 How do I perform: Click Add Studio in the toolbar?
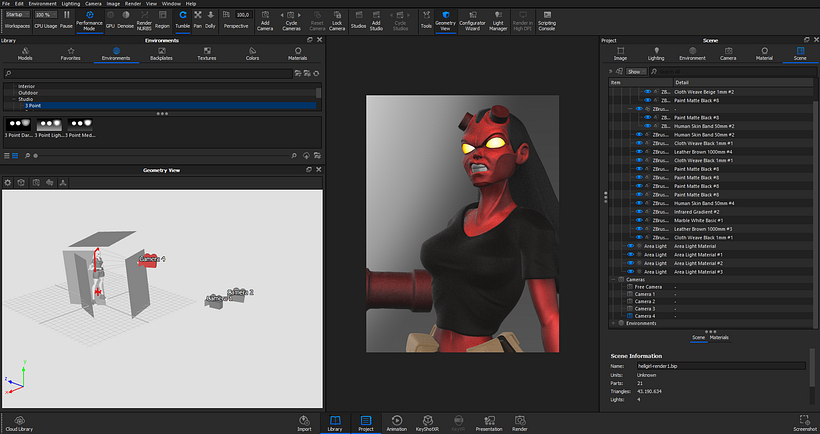[x=376, y=20]
